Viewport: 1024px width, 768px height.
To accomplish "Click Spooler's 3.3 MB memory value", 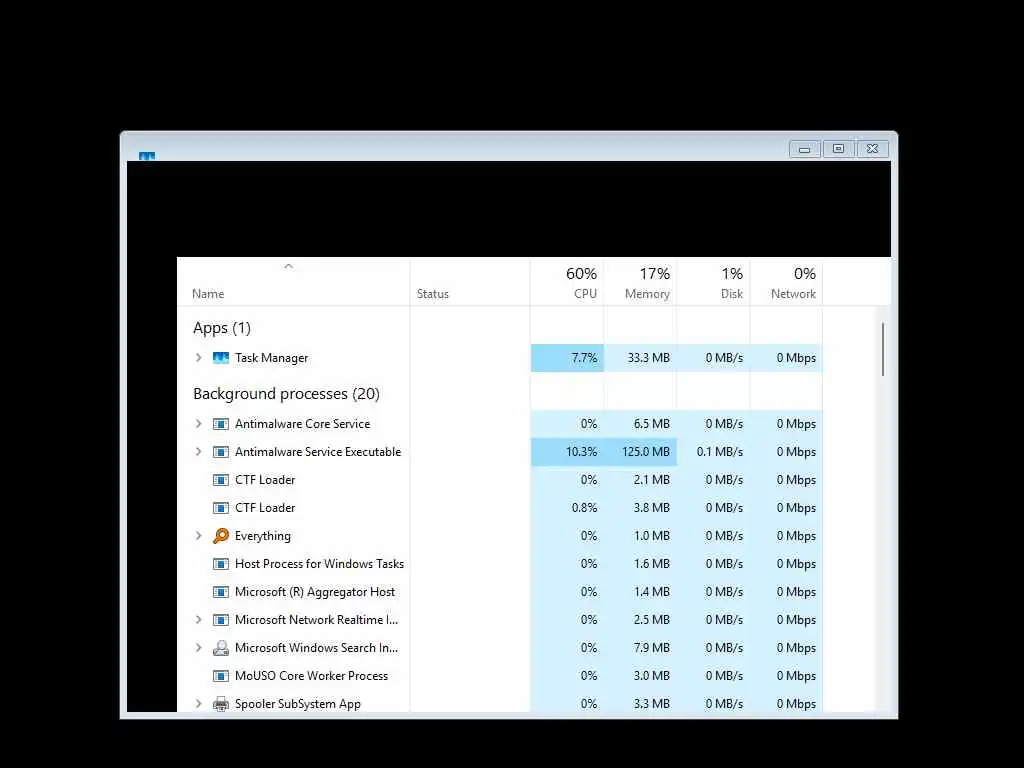I will [x=652, y=704].
